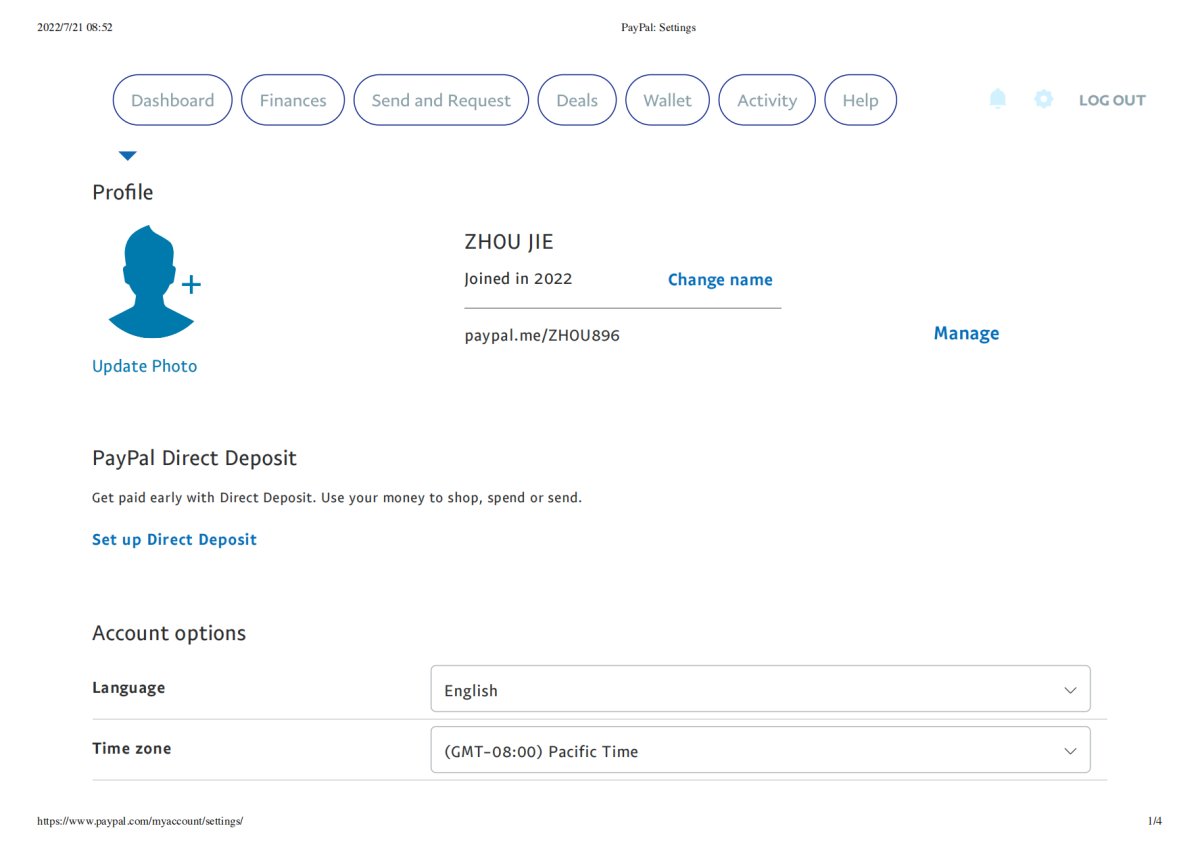
Task: Expand the Language dropdown set to English
Action: point(760,690)
